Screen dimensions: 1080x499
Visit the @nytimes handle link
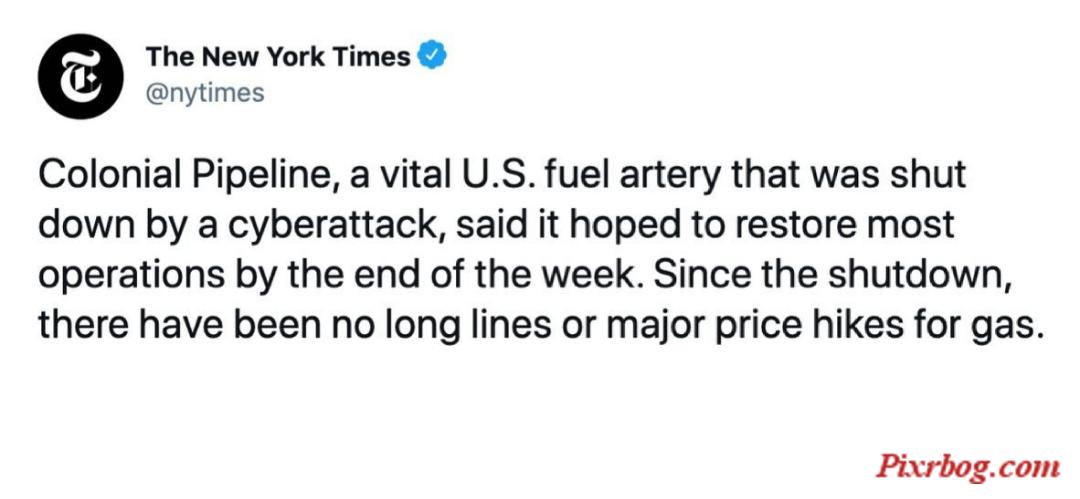click(x=205, y=92)
